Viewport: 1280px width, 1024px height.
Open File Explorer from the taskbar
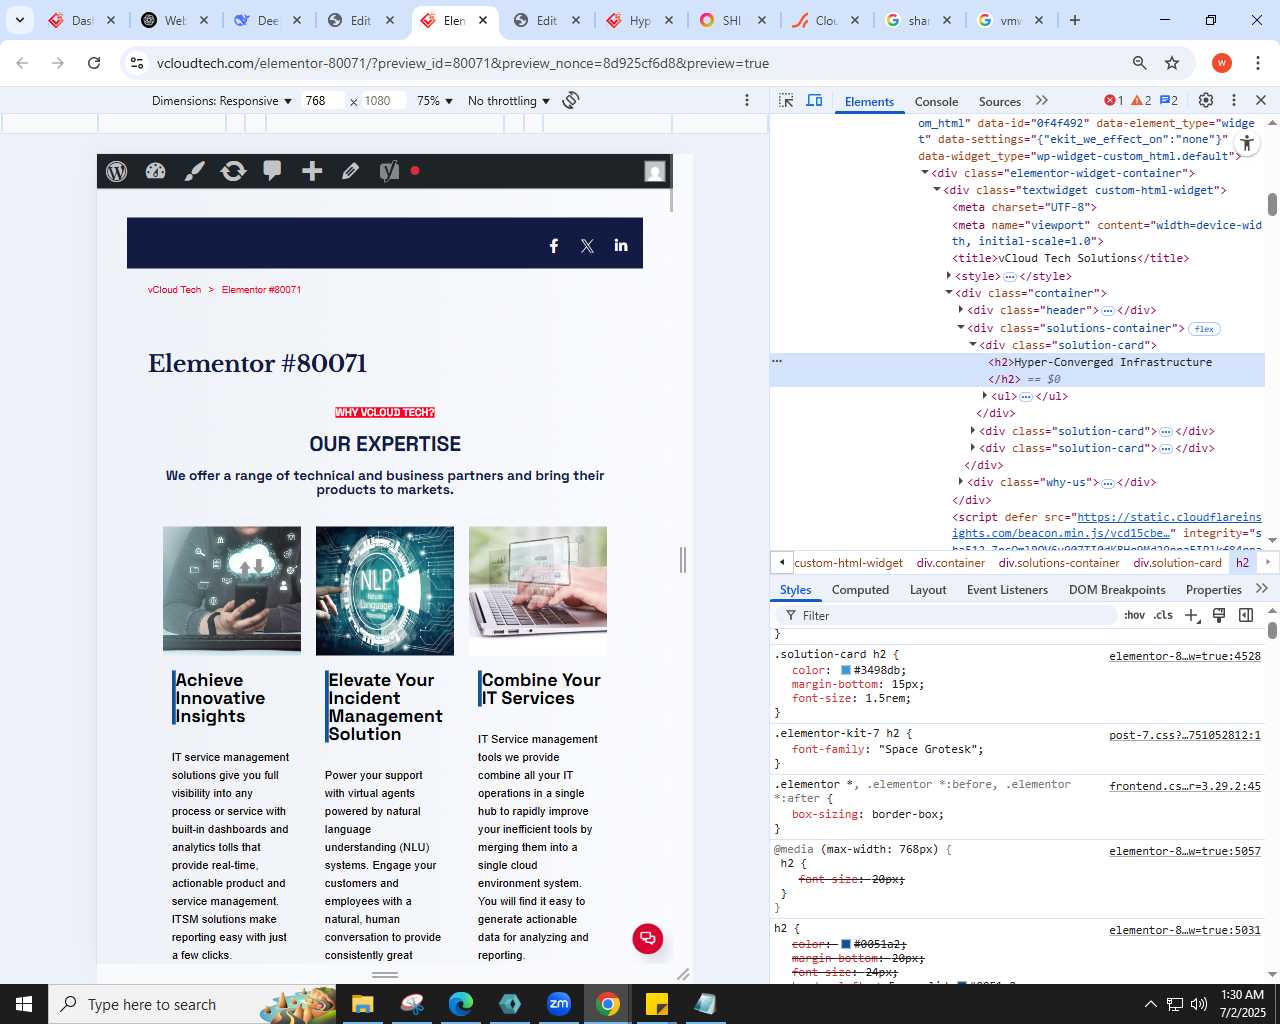click(363, 1004)
